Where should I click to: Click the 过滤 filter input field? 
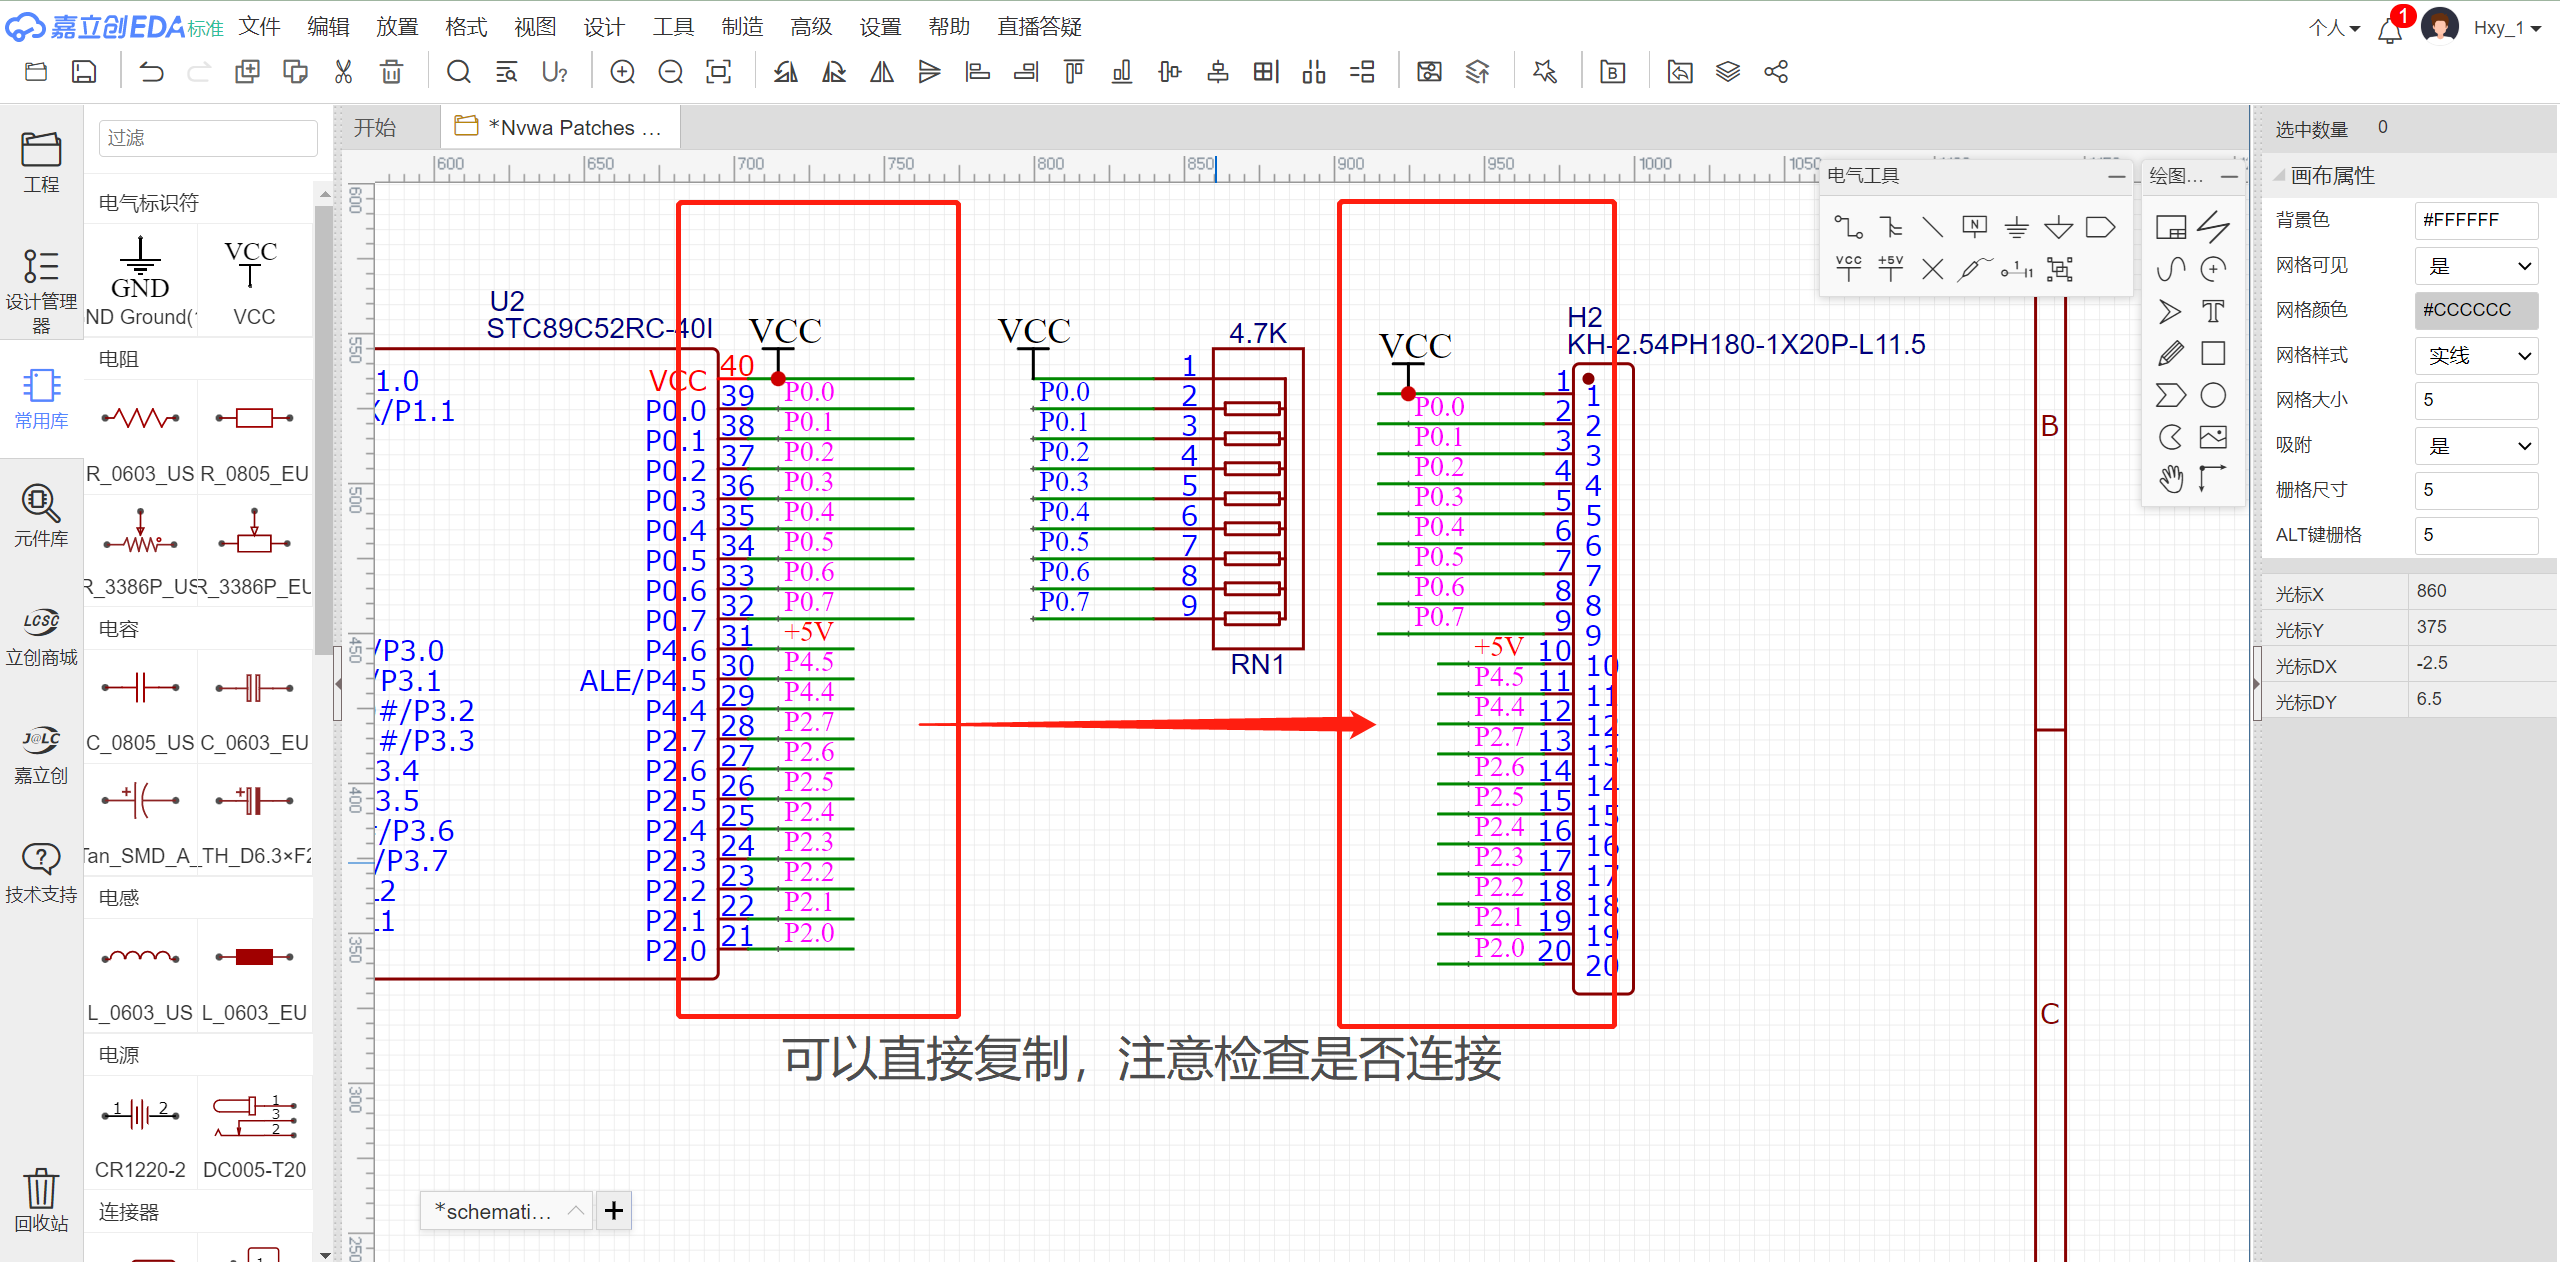[208, 138]
